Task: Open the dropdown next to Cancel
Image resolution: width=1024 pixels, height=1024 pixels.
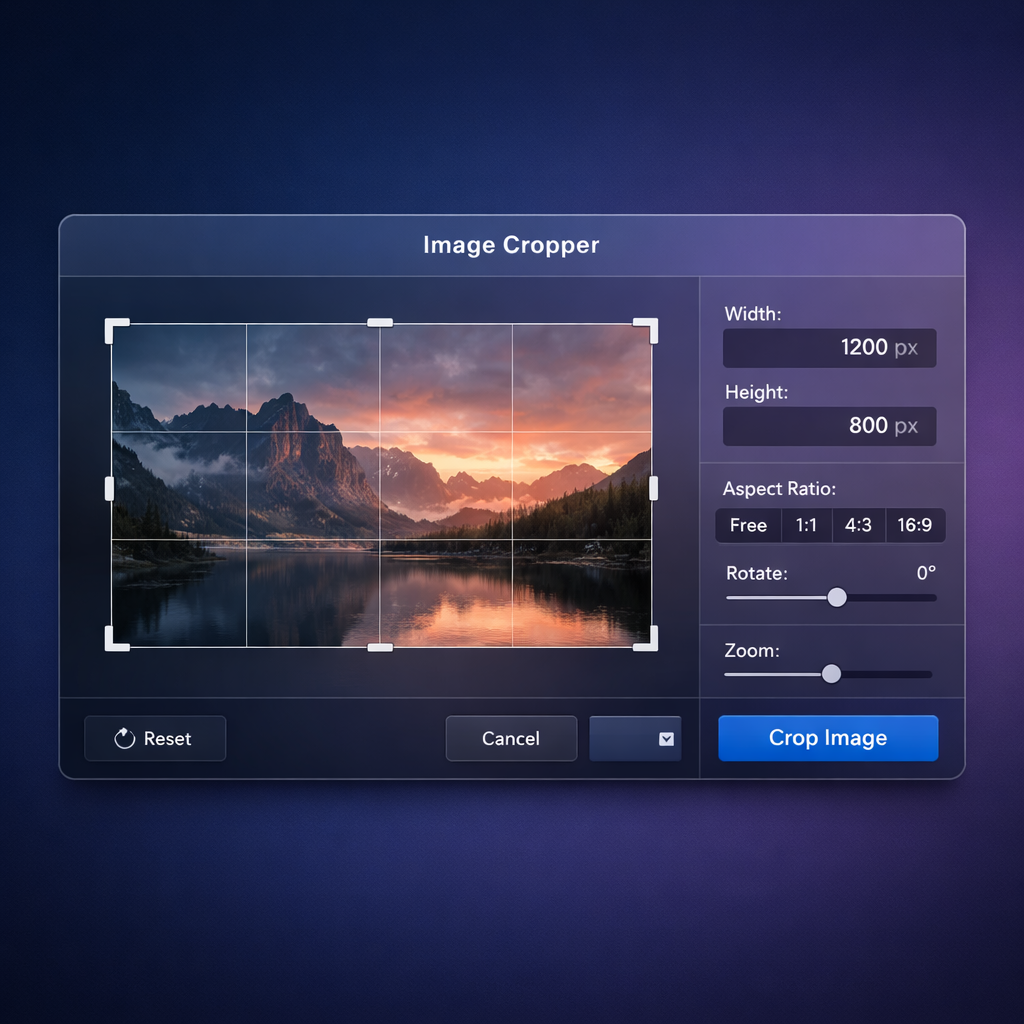Action: (636, 739)
